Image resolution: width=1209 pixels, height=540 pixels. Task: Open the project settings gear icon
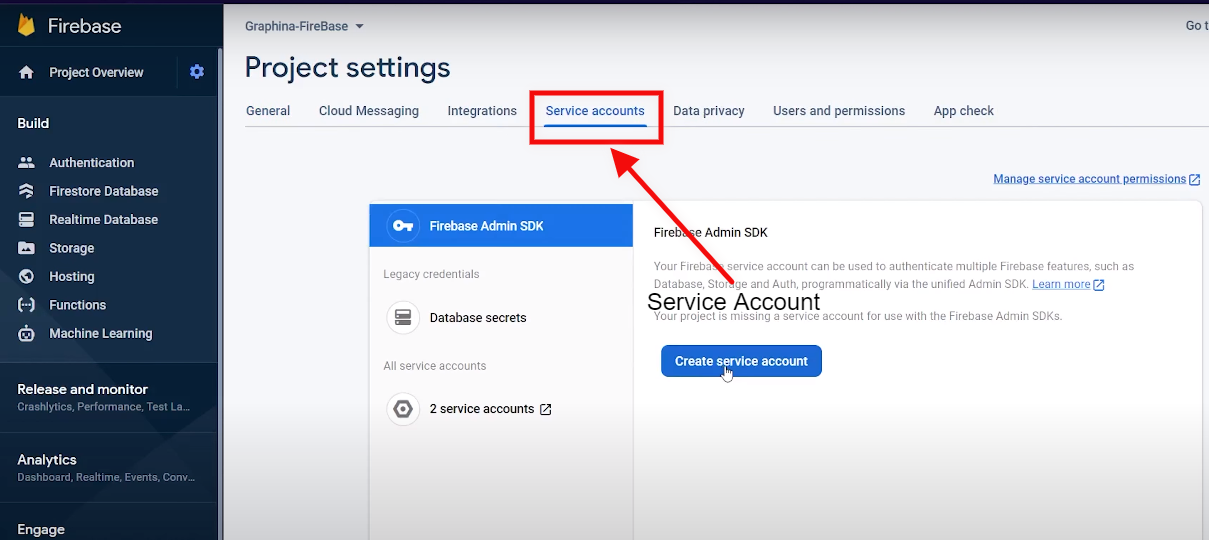[x=197, y=72]
